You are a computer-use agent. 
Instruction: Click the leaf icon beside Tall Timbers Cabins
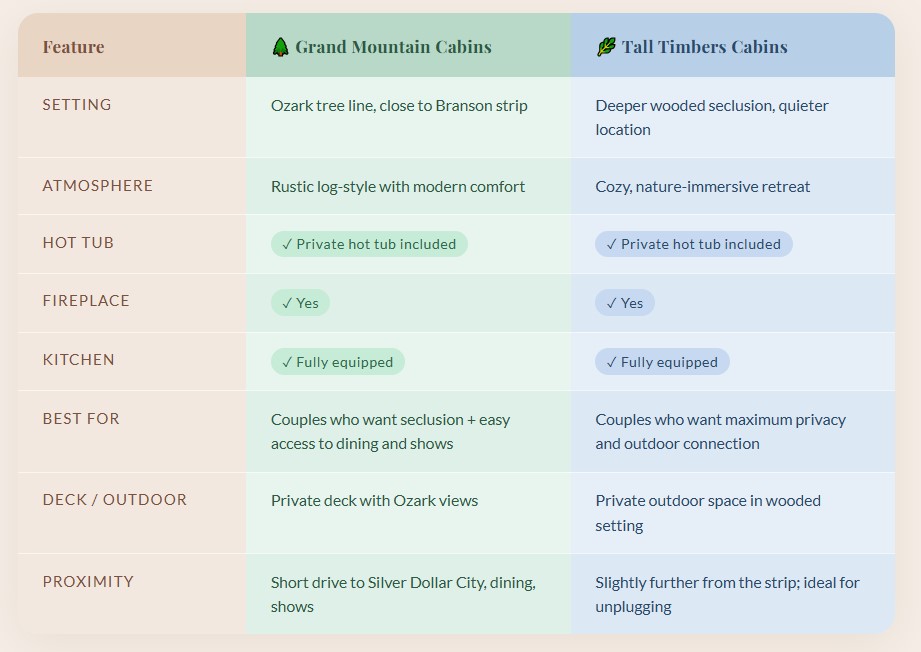[x=605, y=47]
